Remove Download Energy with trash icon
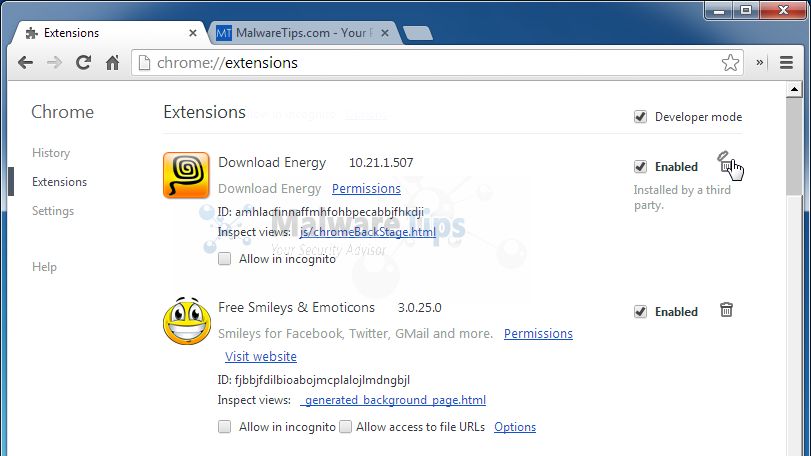The width and height of the screenshot is (811, 456). click(x=726, y=162)
